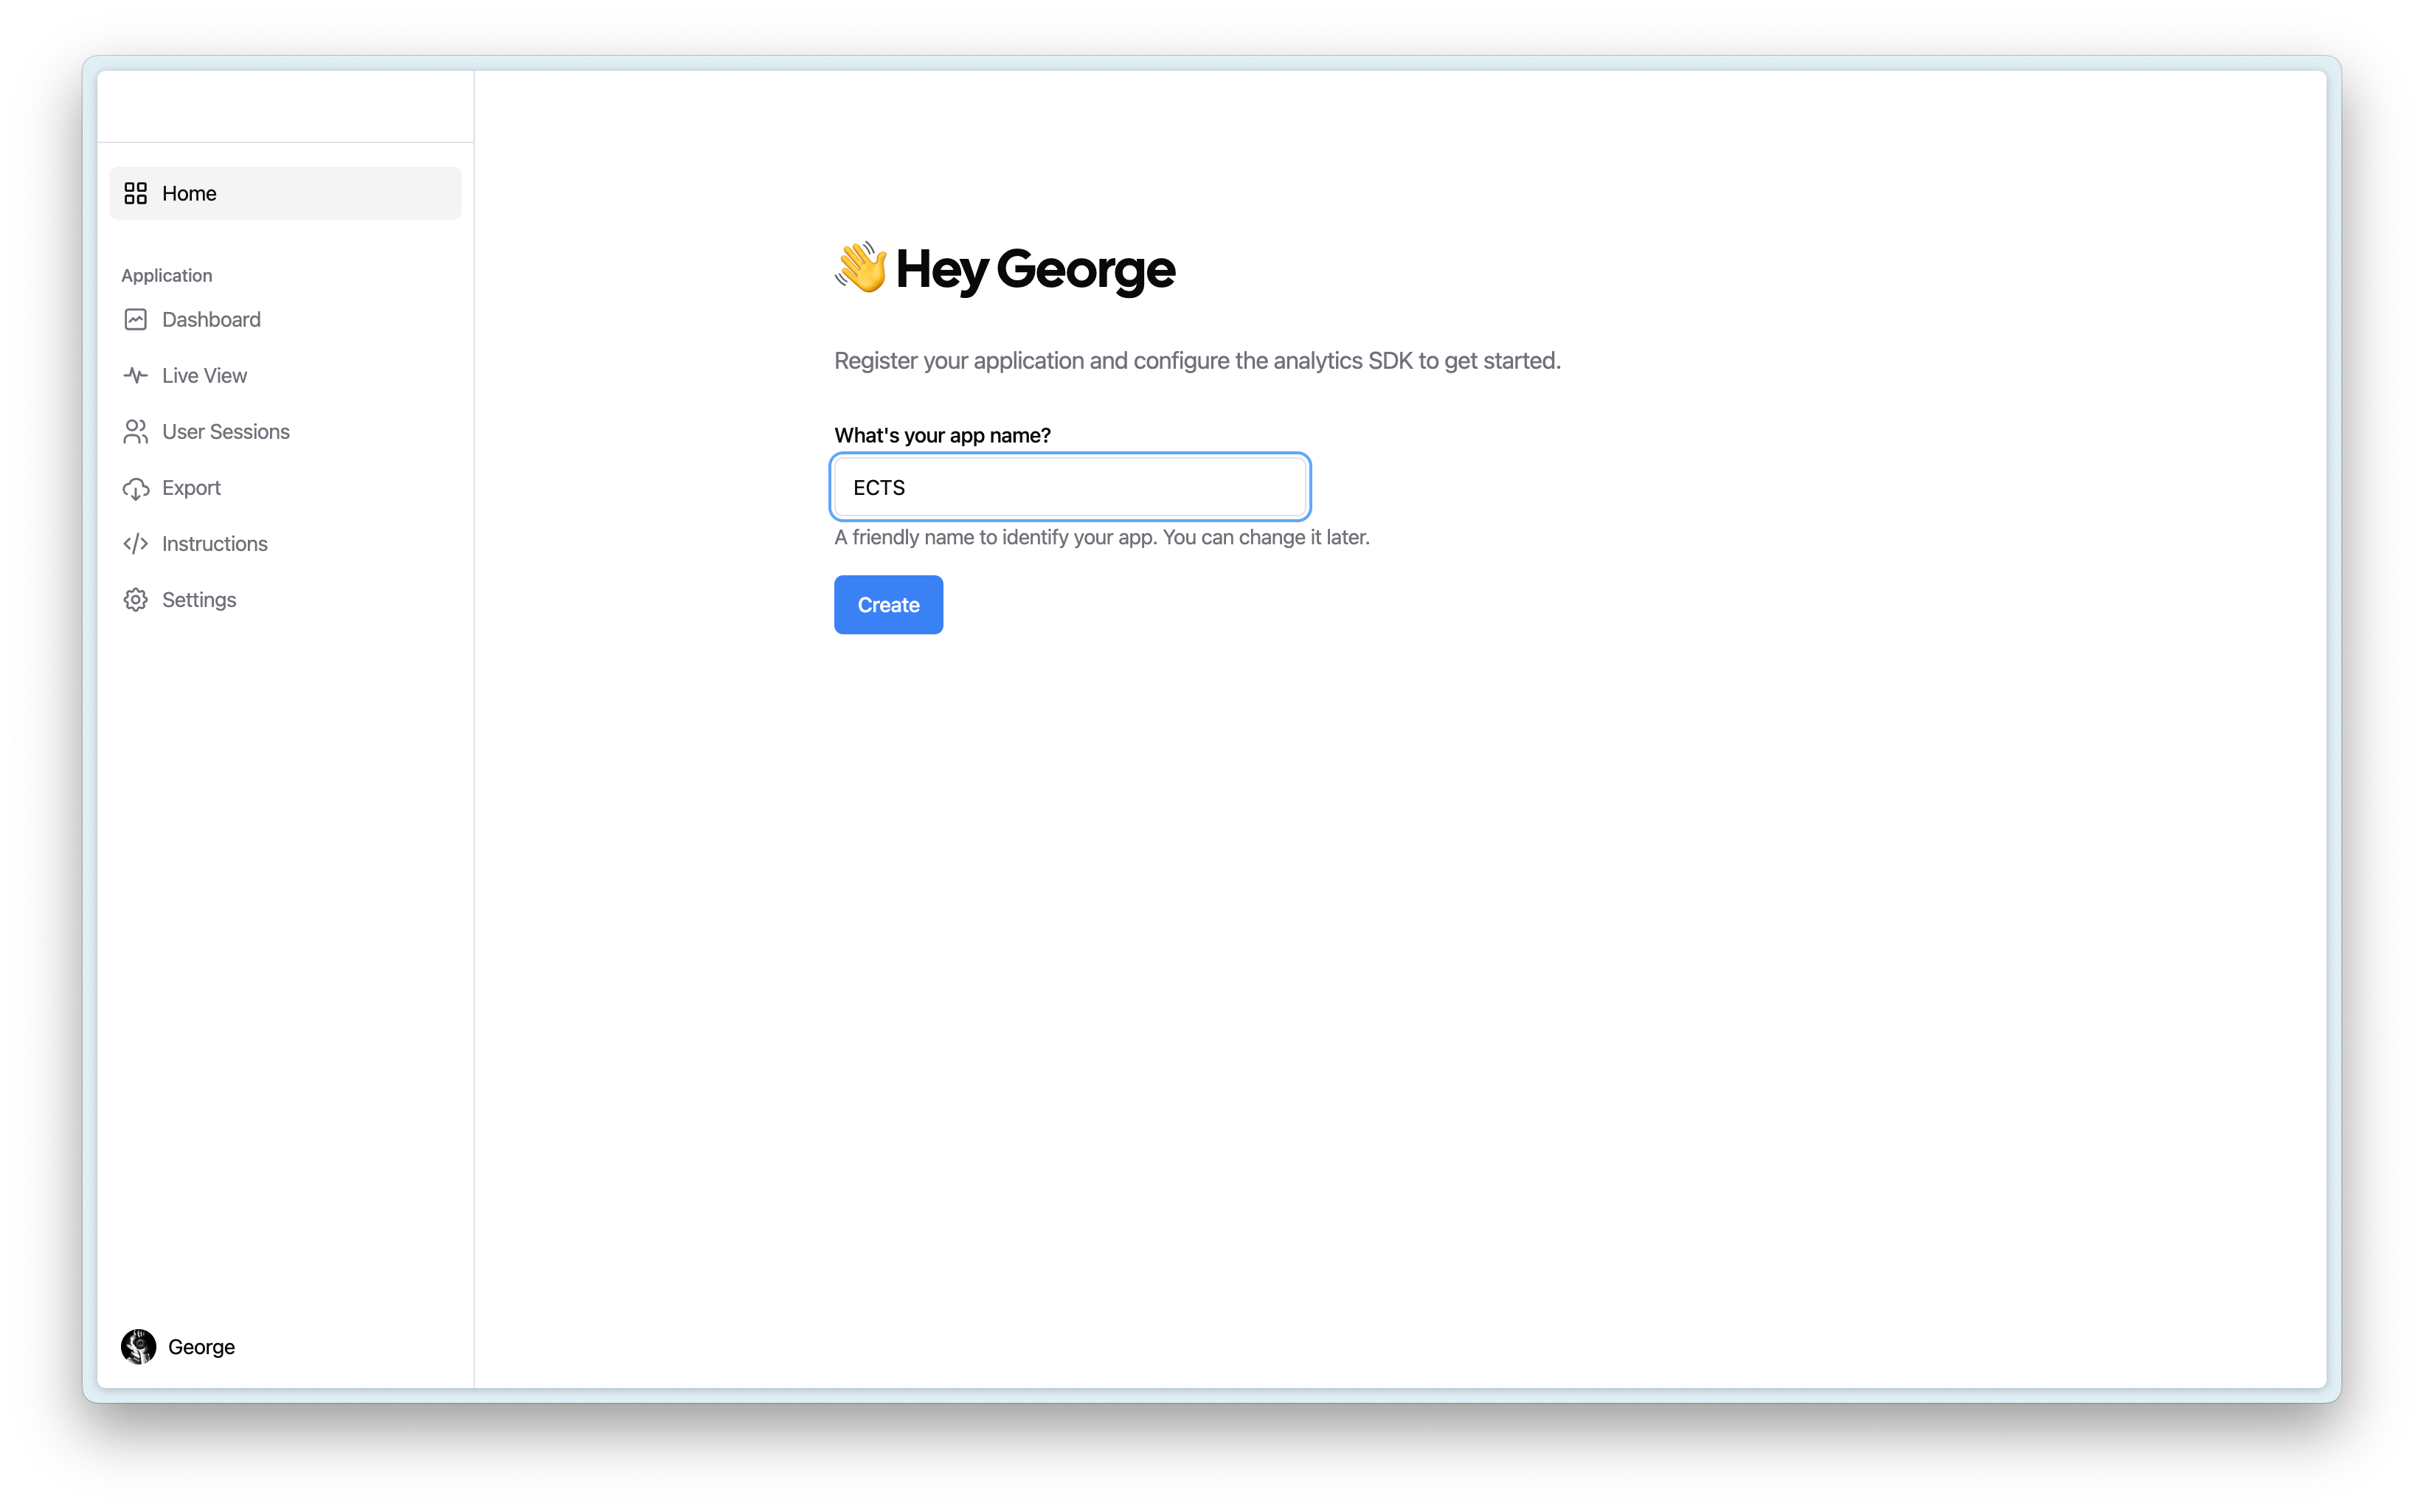The height and width of the screenshot is (1512, 2424).
Task: Click the User Sessions icon
Action: click(x=136, y=430)
